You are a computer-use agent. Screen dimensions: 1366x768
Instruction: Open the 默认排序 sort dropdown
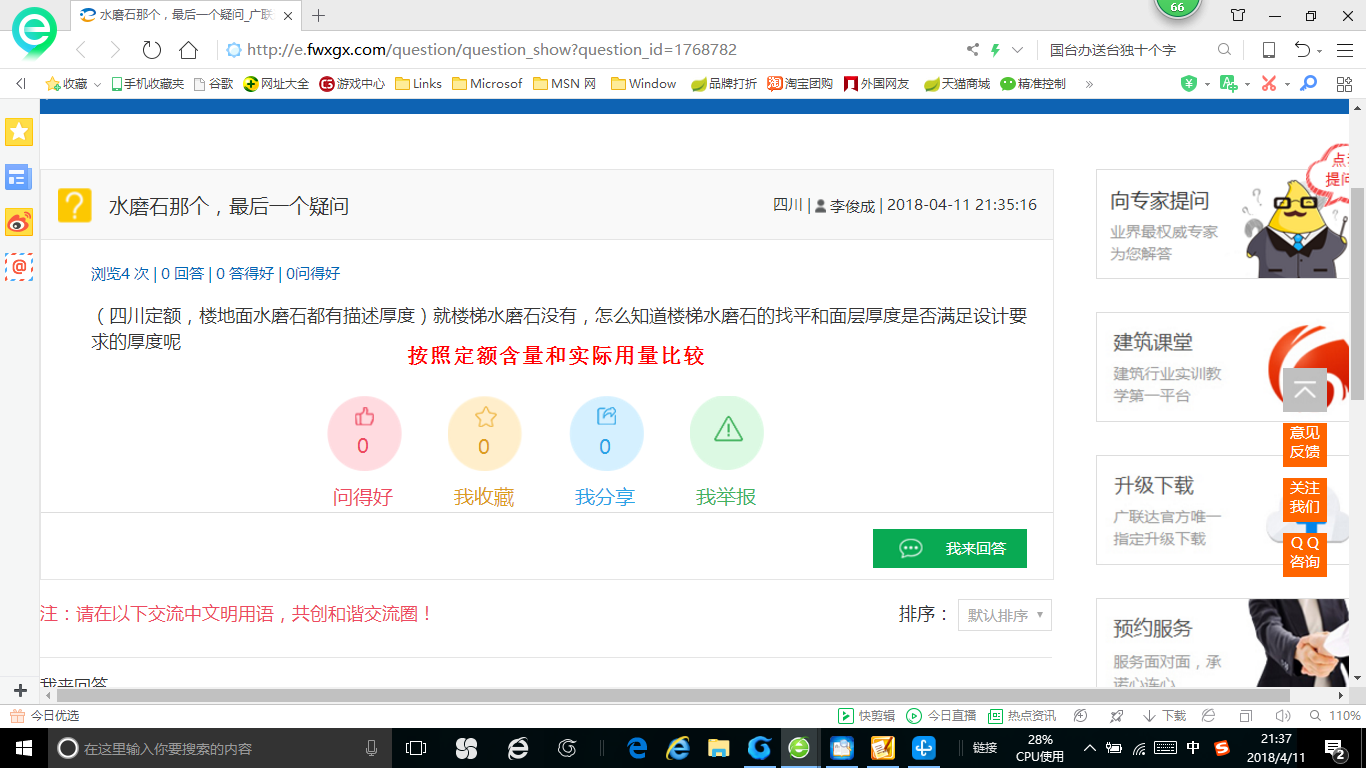(1005, 615)
